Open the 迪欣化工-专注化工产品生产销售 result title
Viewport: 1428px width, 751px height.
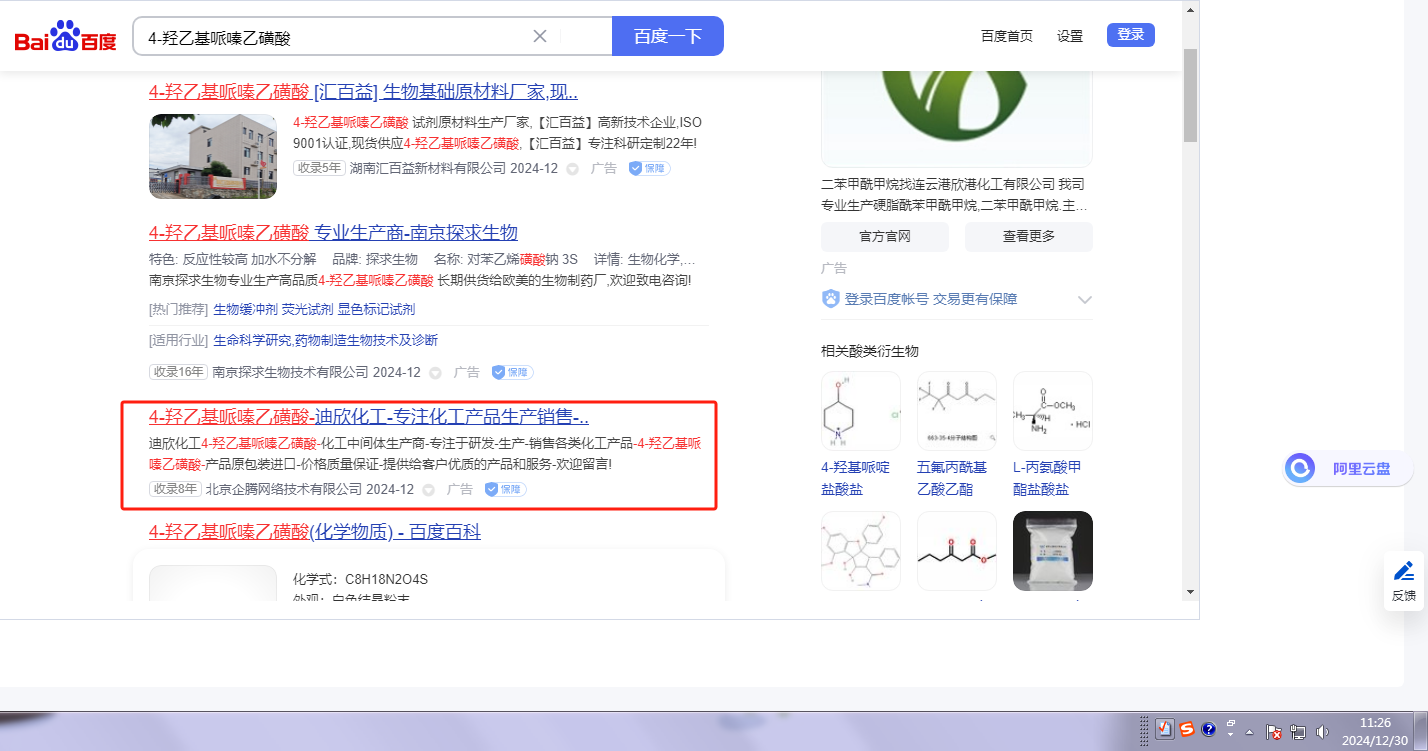pyautogui.click(x=369, y=417)
